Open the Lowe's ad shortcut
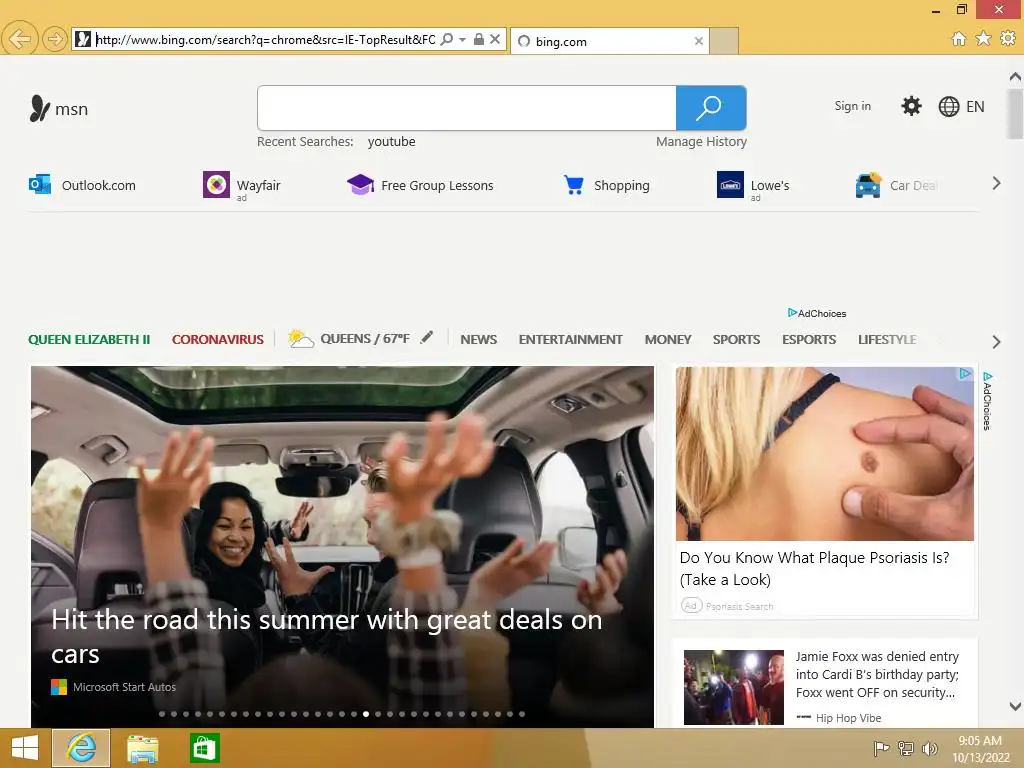 (753, 186)
